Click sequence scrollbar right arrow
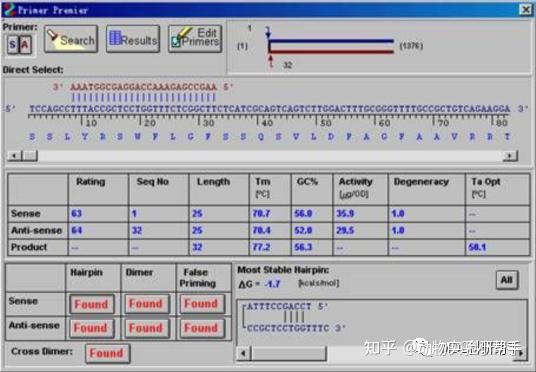 510,156
